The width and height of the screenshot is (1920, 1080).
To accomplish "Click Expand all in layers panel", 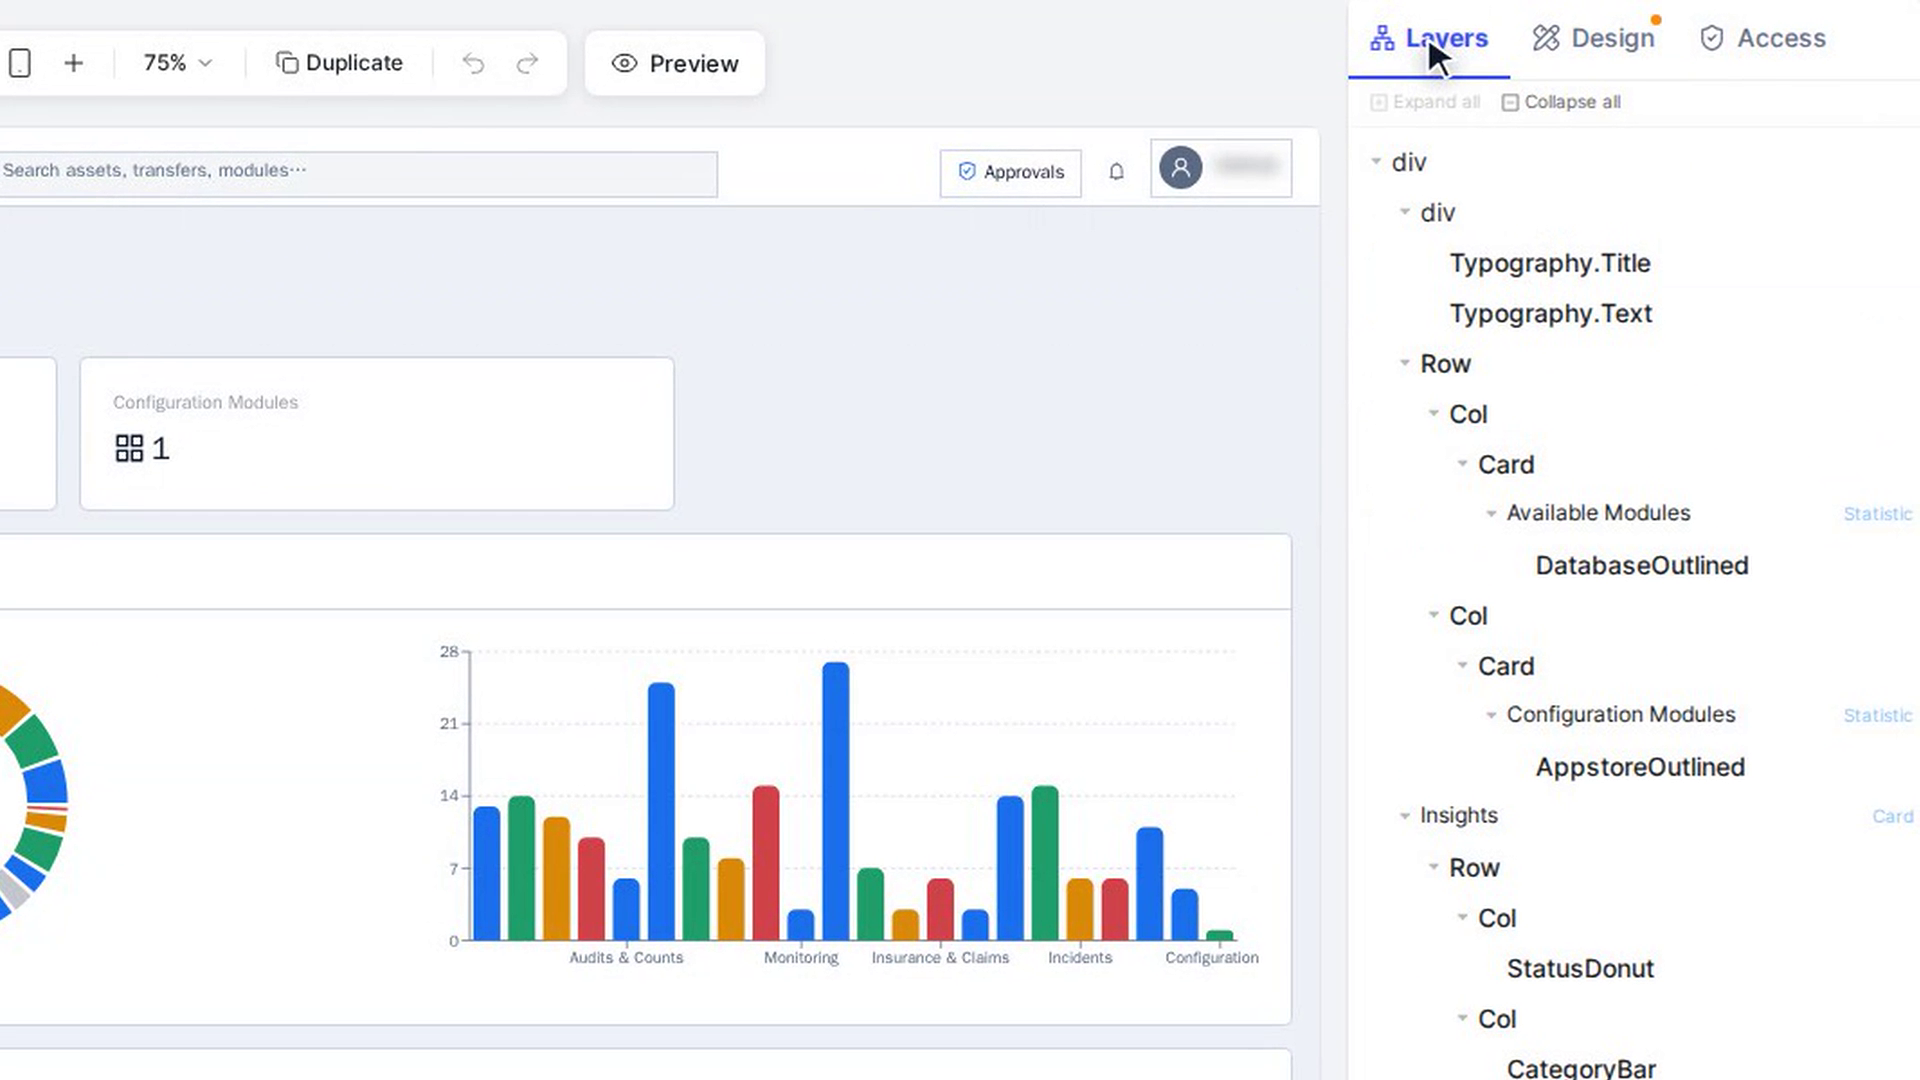I will pos(1425,102).
